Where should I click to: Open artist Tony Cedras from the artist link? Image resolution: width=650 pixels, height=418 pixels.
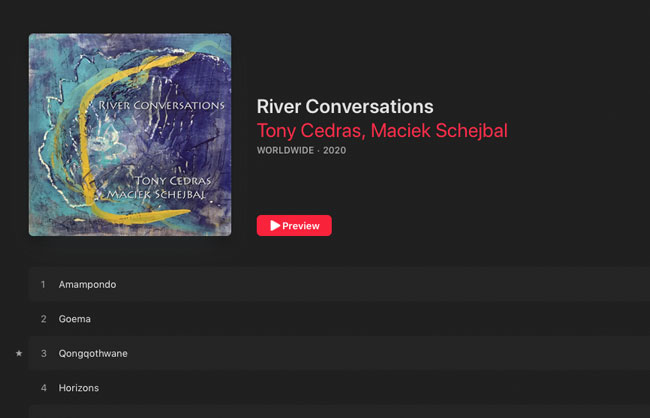click(307, 131)
